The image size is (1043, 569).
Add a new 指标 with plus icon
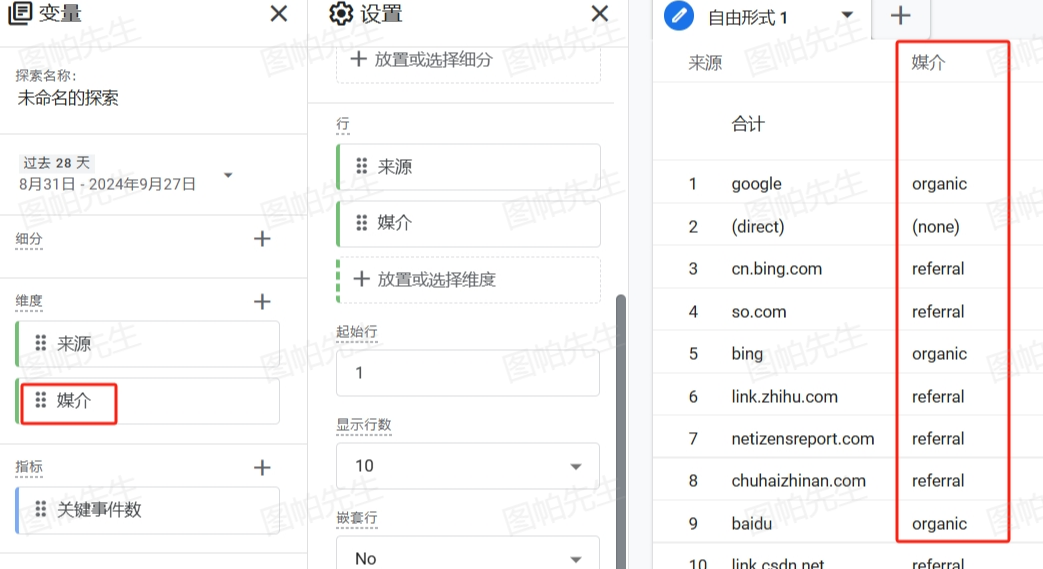pyautogui.click(x=262, y=467)
